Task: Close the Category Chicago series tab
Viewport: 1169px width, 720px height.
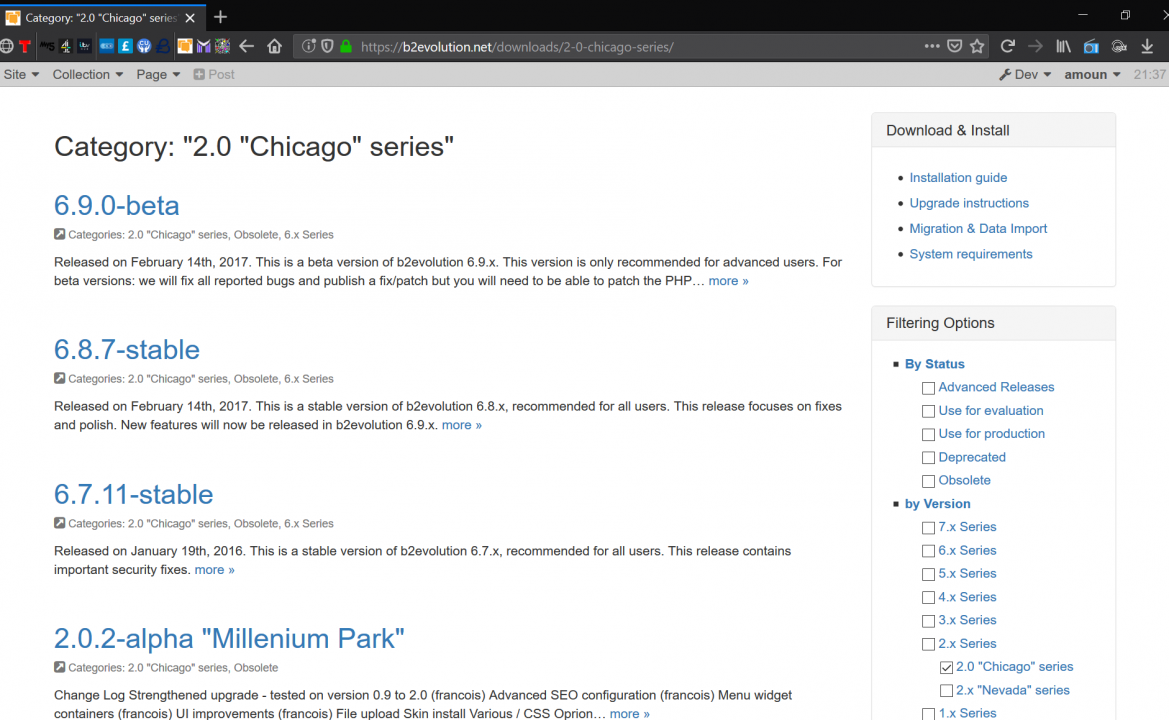Action: click(x=190, y=17)
